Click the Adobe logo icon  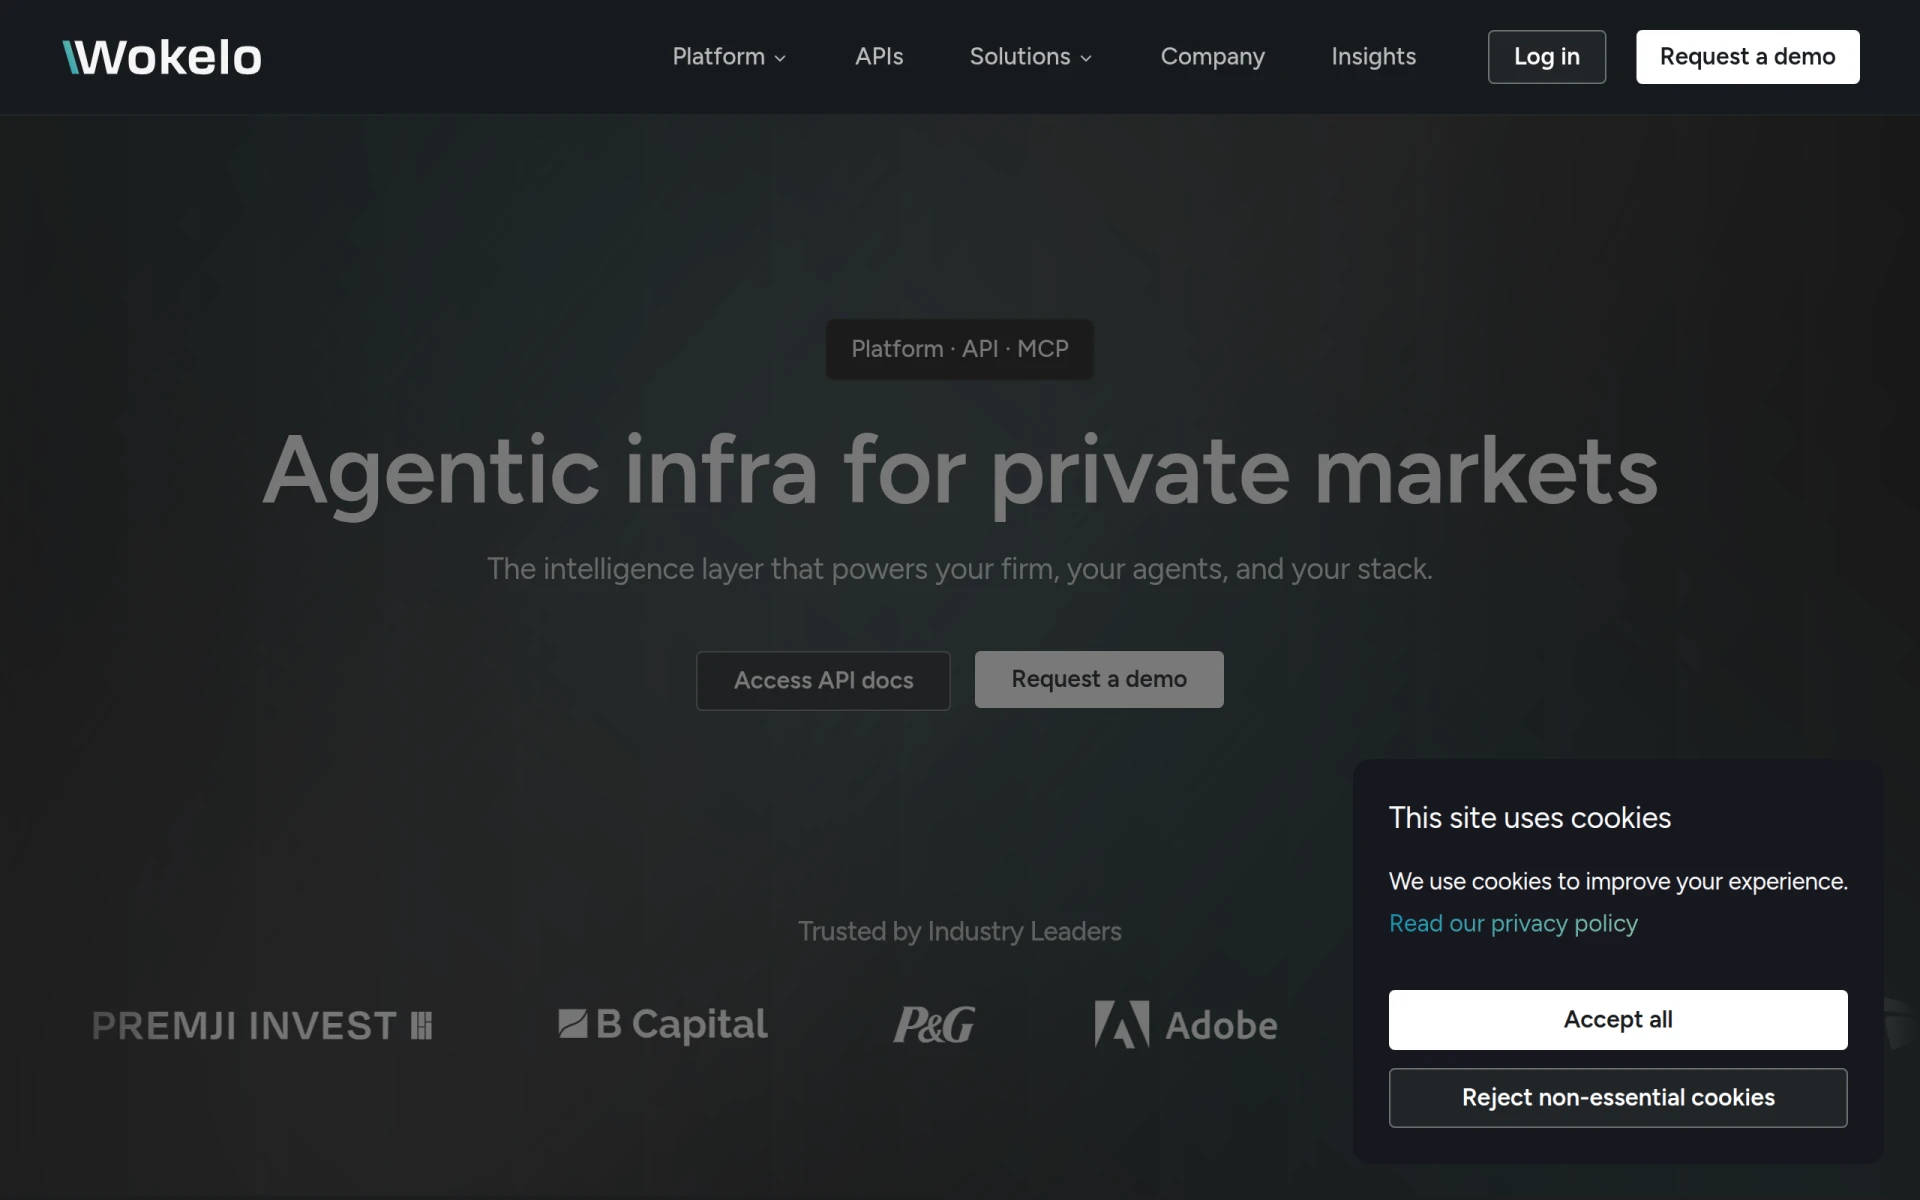1121,1024
